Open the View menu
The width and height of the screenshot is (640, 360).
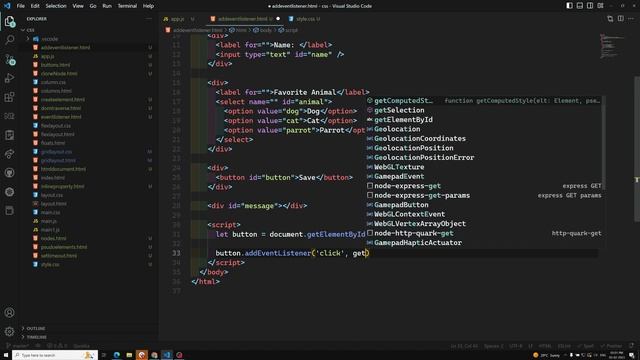[78, 6]
